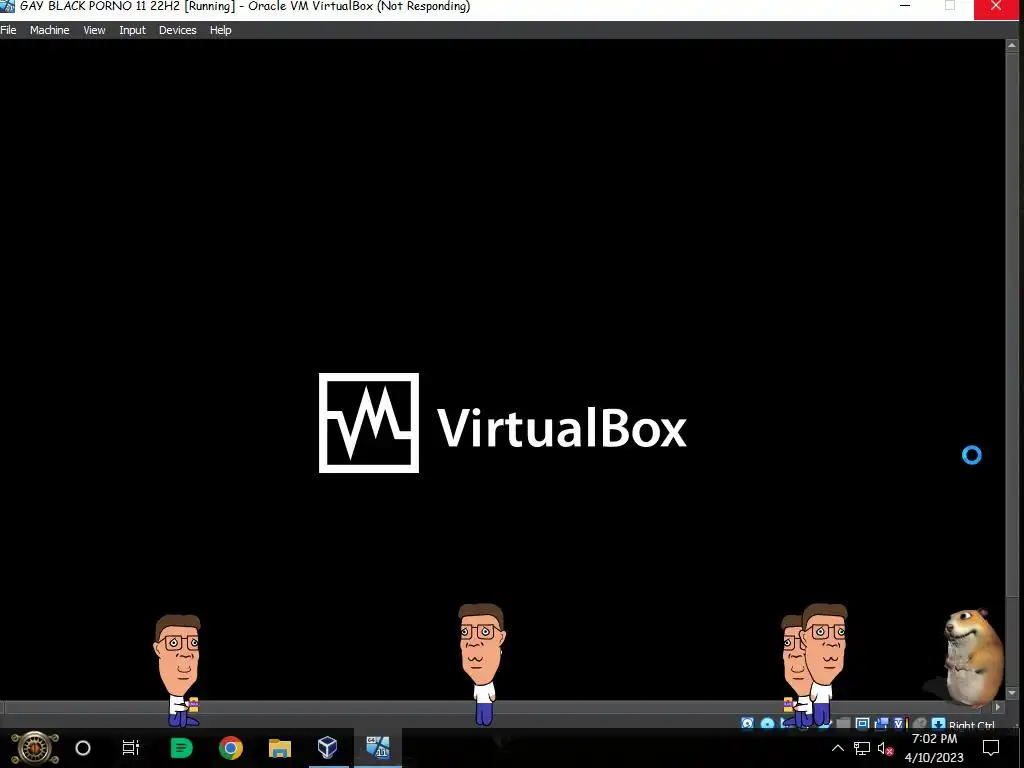Image resolution: width=1024 pixels, height=768 pixels.
Task: Open the File menu
Action: pos(8,30)
